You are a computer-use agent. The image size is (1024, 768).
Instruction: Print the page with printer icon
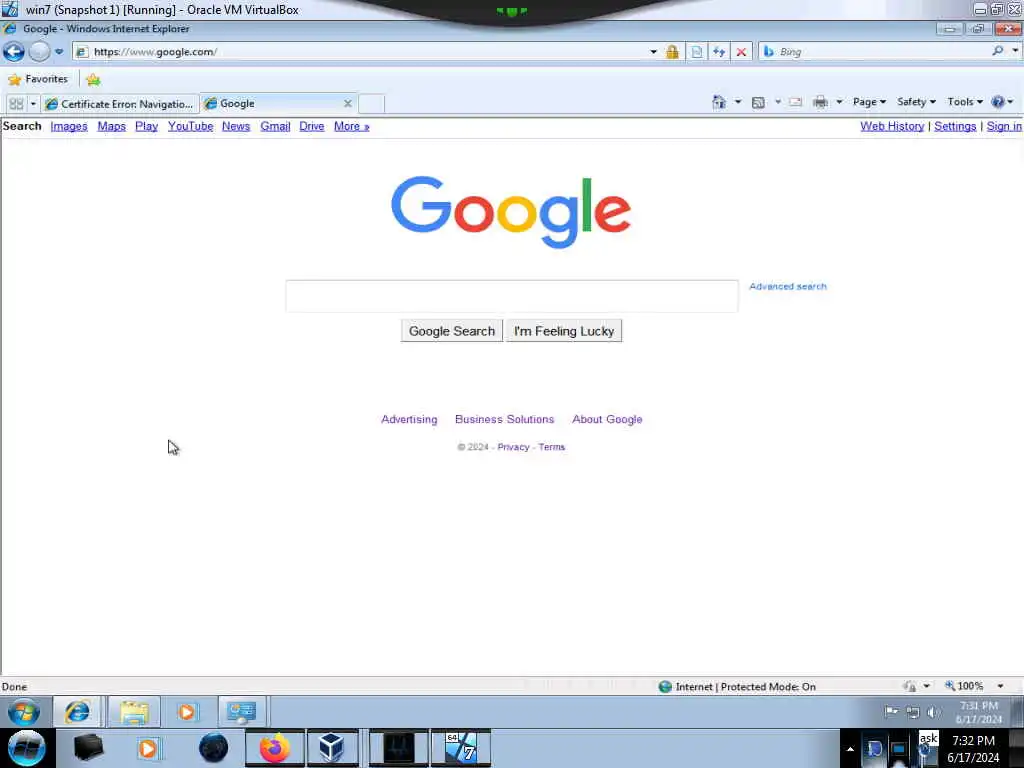click(820, 102)
